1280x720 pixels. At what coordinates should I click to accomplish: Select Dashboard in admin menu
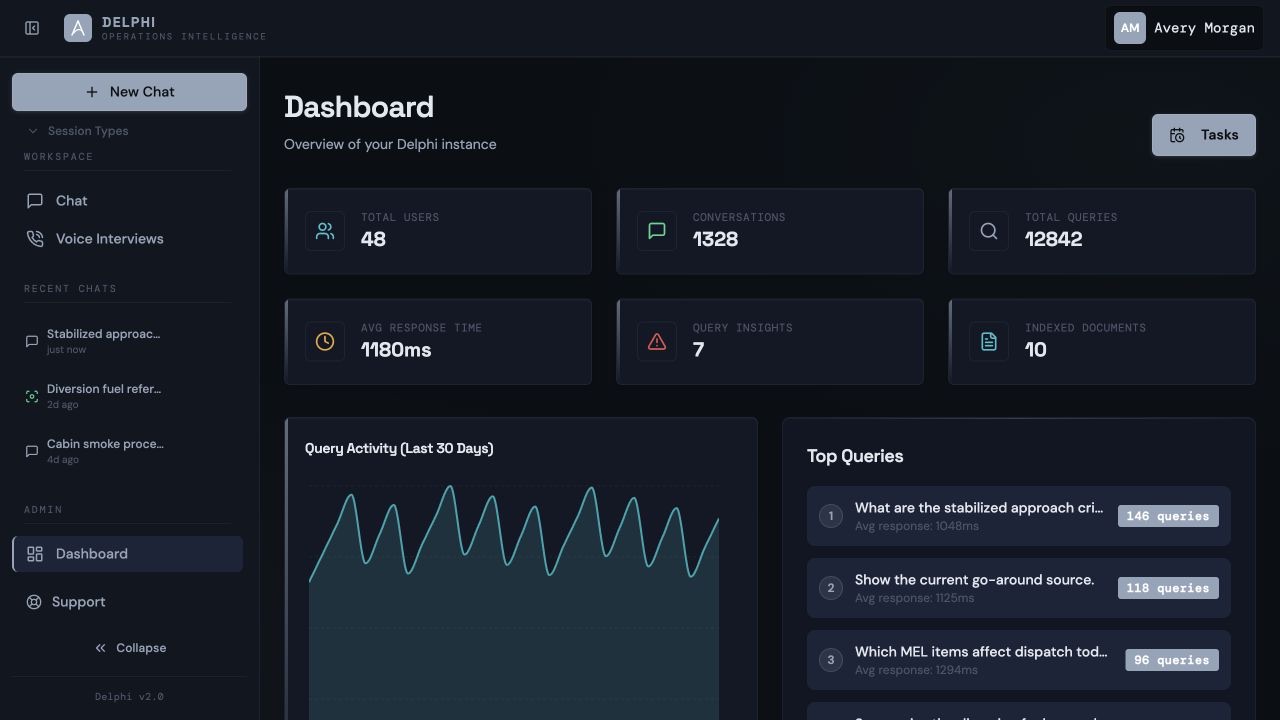[x=127, y=554]
